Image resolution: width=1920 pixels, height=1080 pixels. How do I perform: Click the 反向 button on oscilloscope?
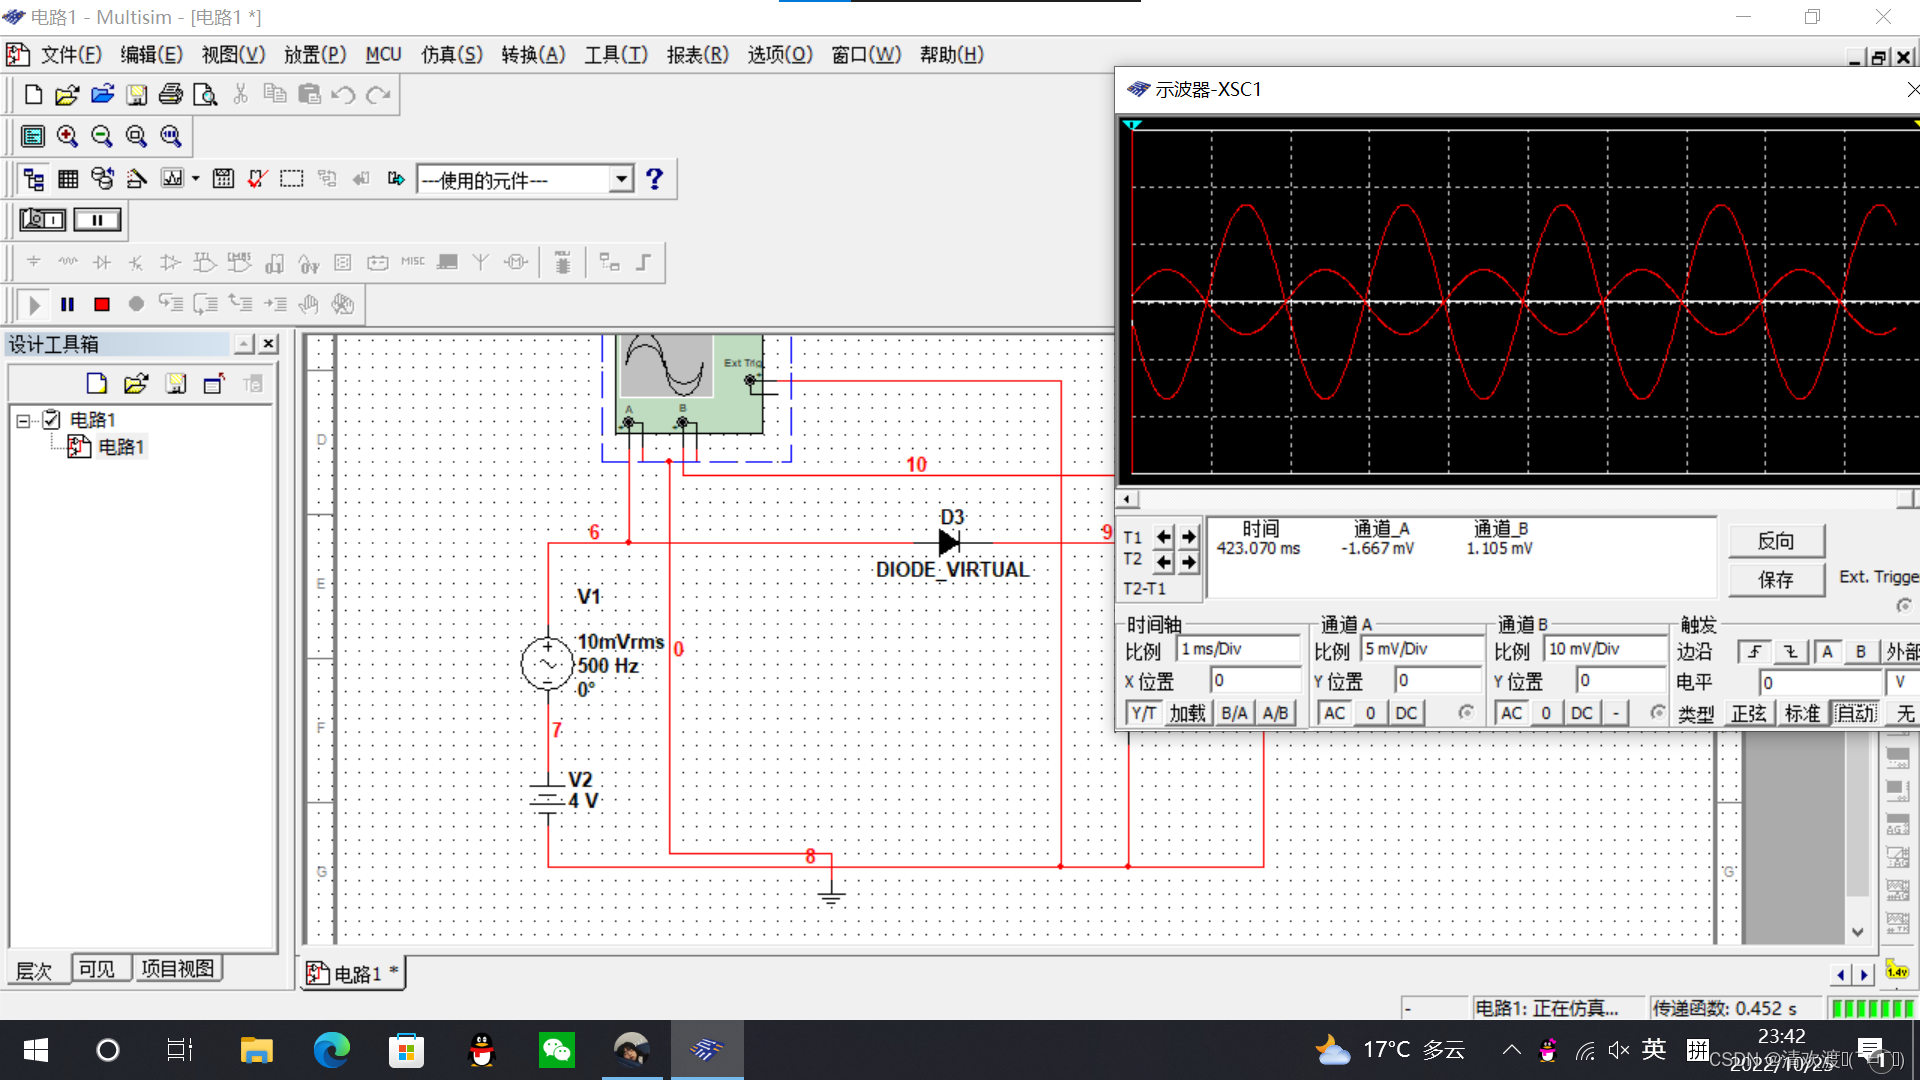1775,541
